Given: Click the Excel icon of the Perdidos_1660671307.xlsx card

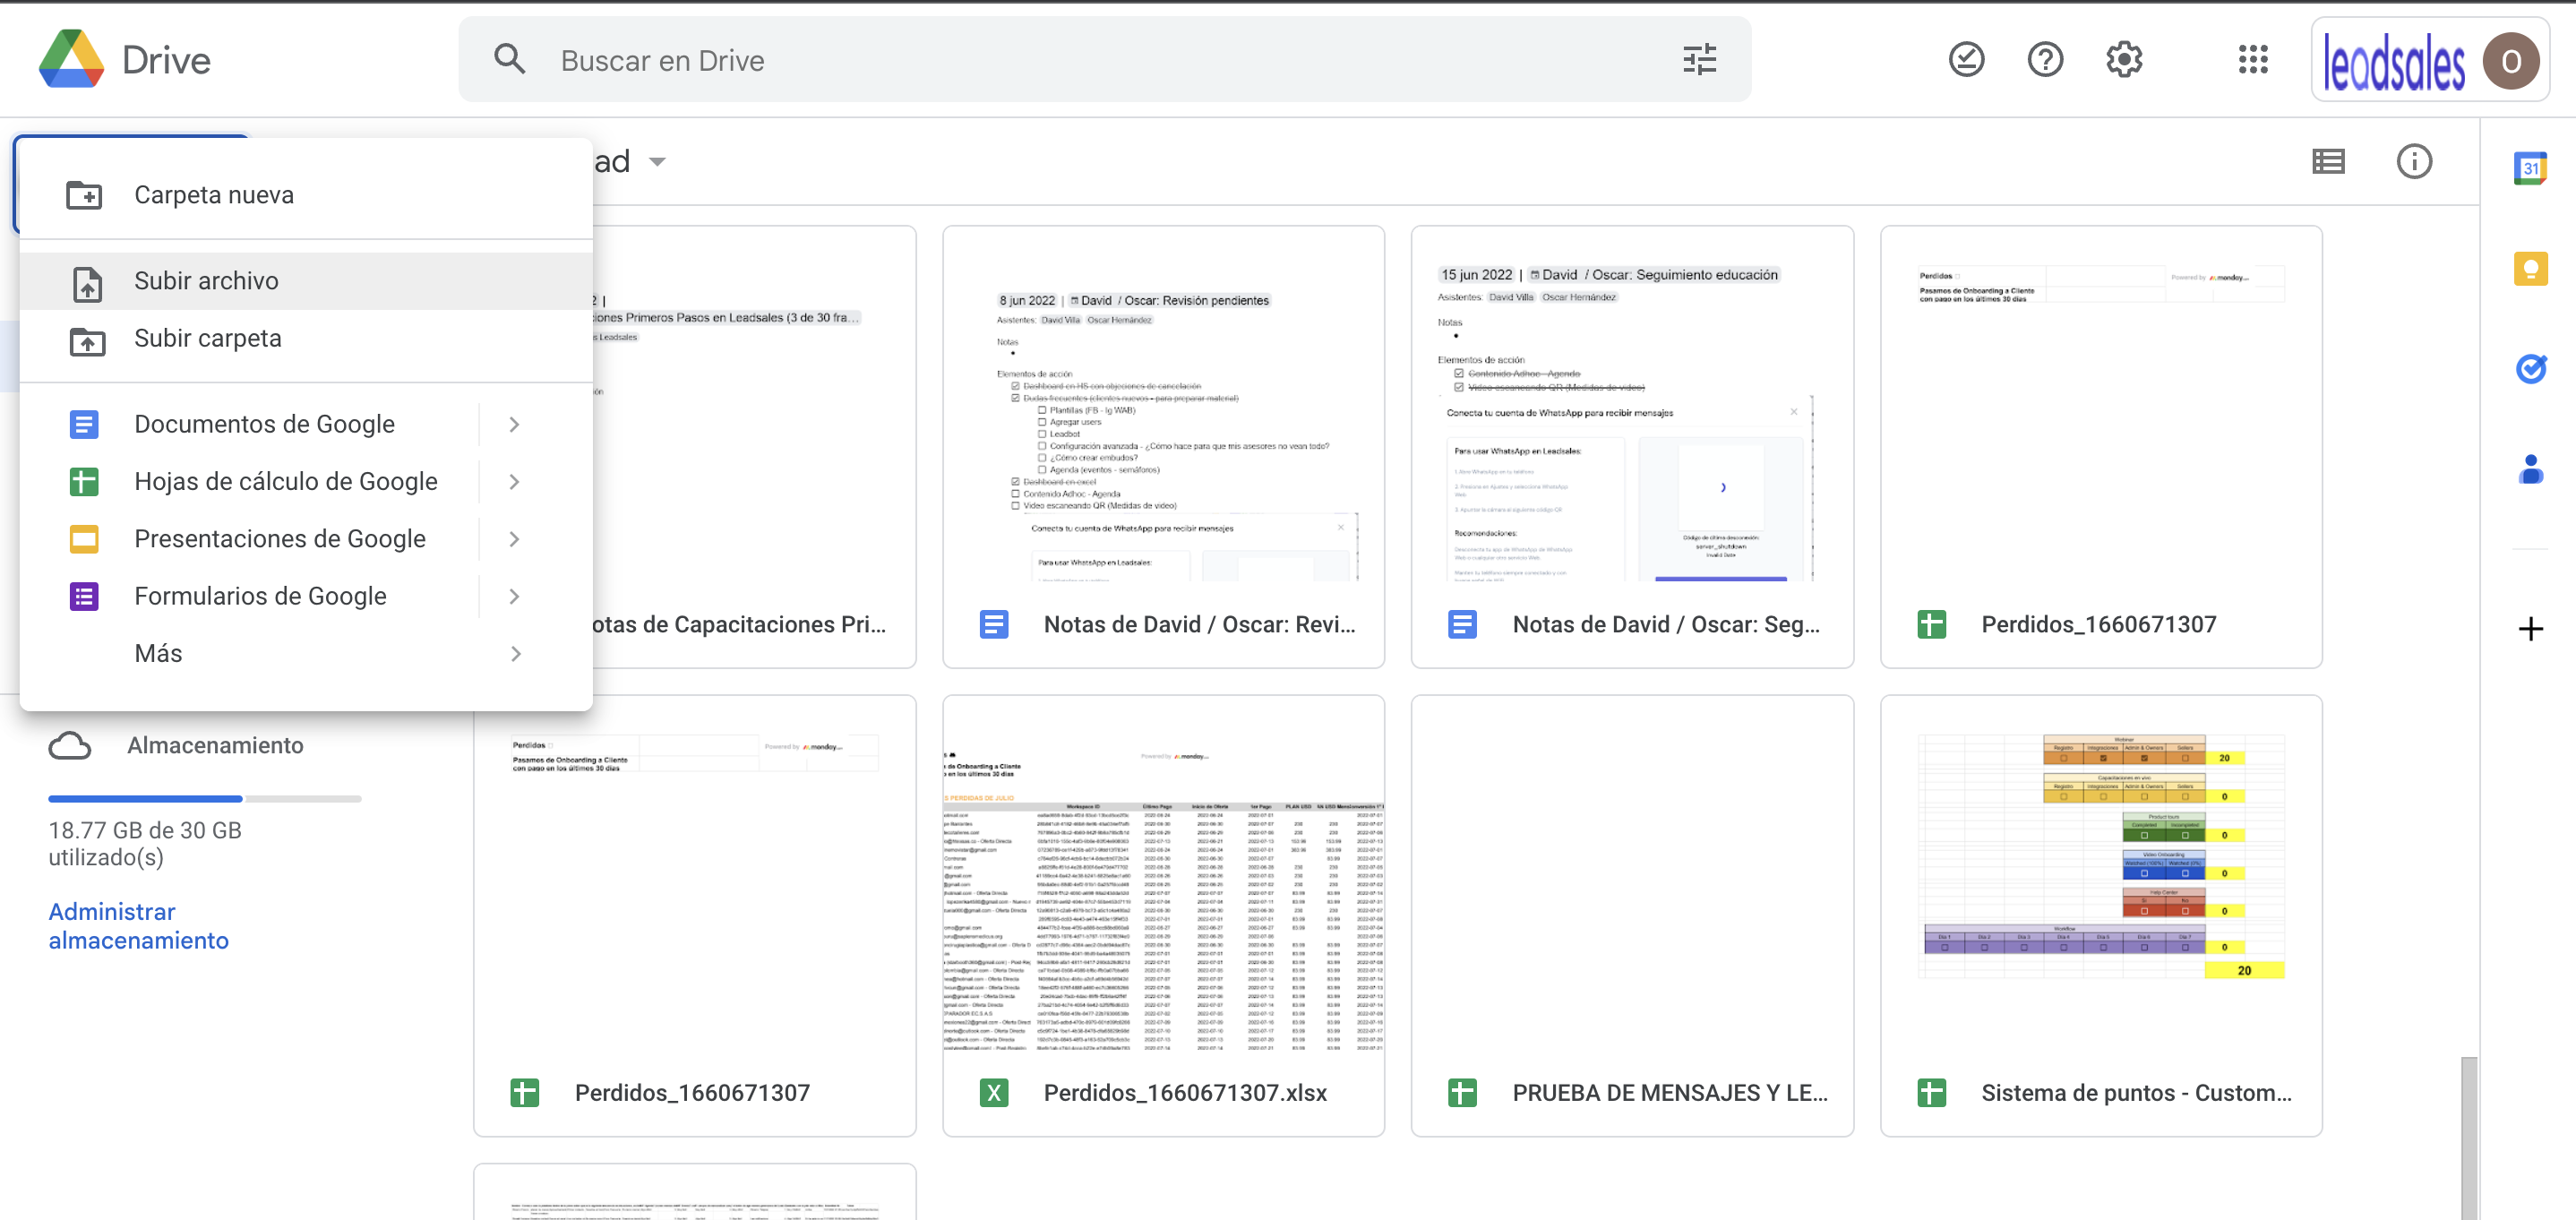Looking at the screenshot, I should pyautogui.click(x=994, y=1093).
